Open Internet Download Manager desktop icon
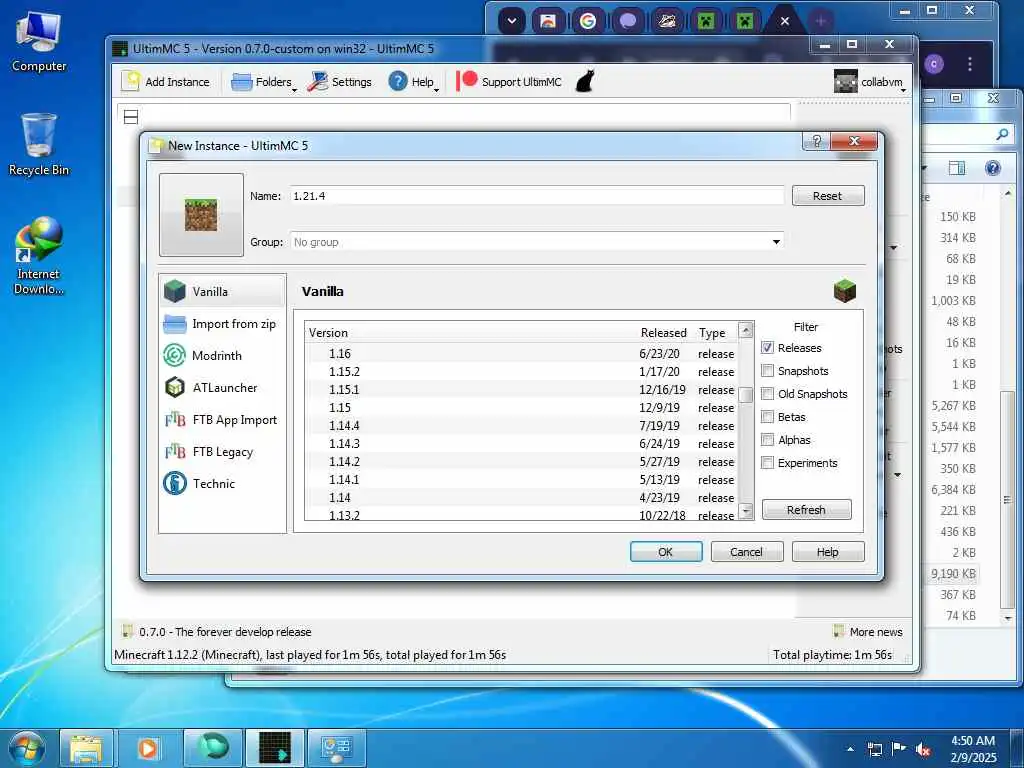Viewport: 1024px width, 768px height. (x=39, y=256)
